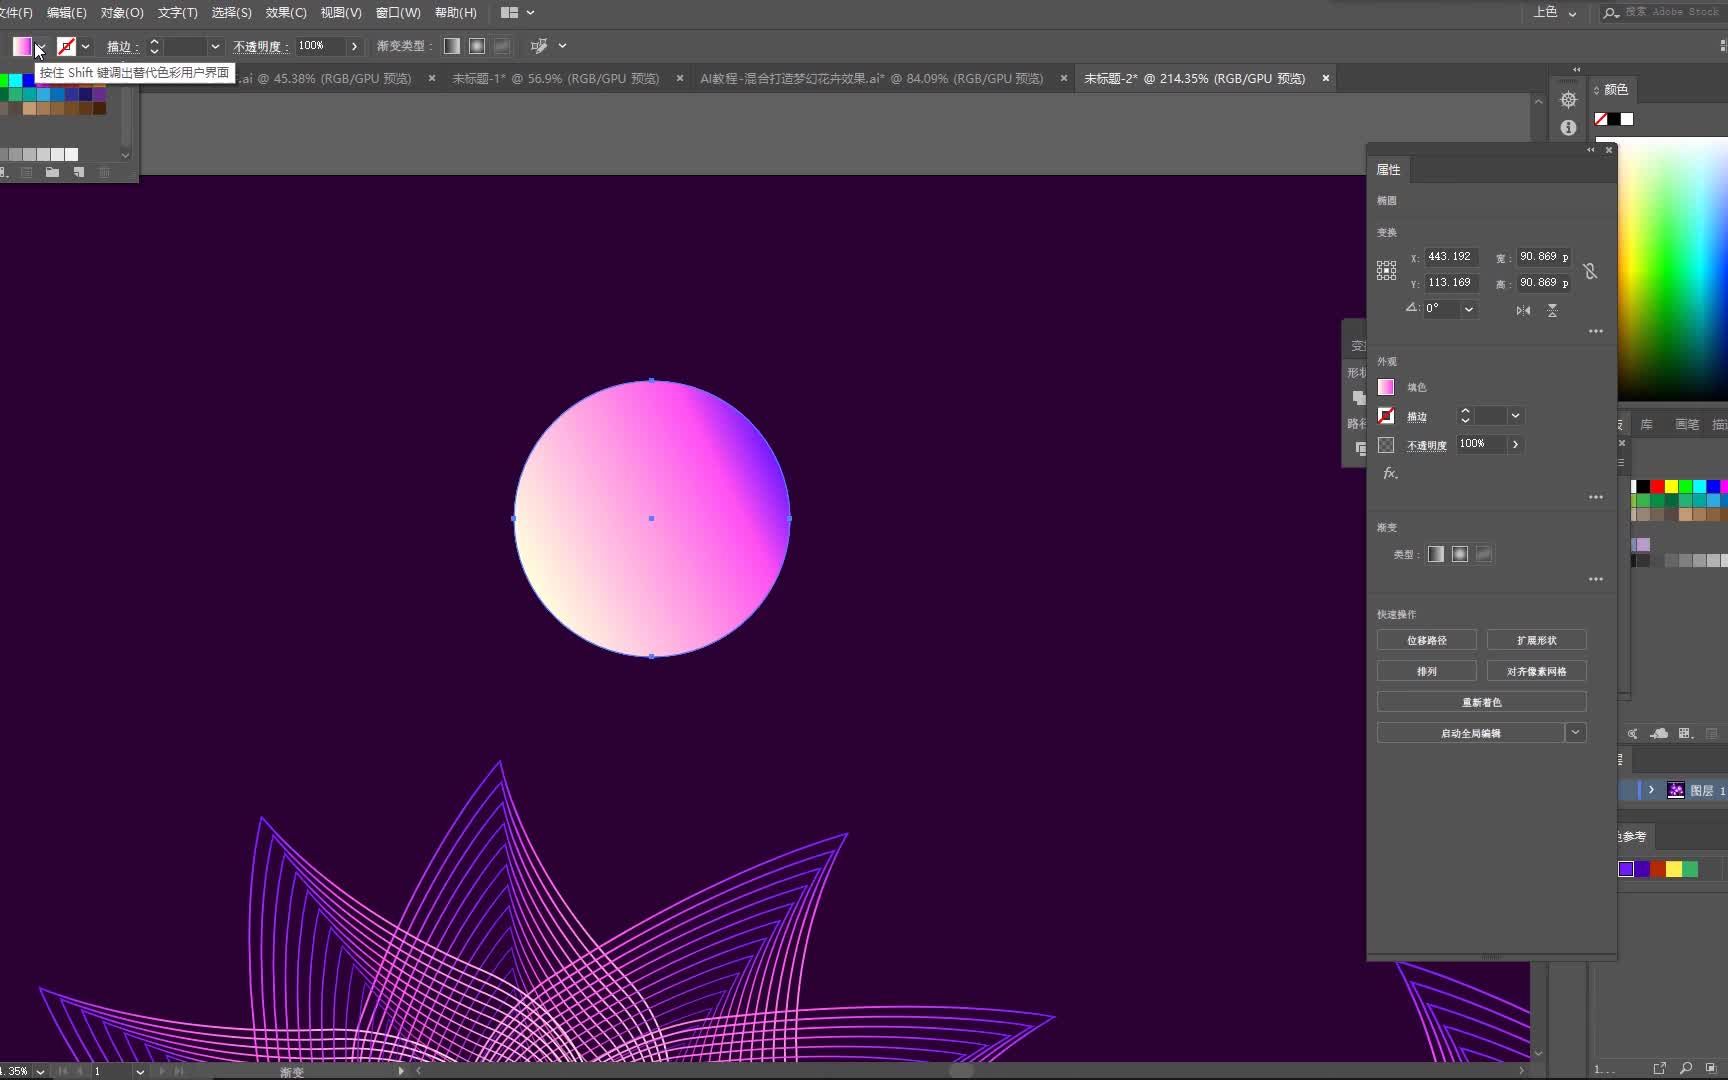Click the X position field 443.192
Viewport: 1728px width, 1080px height.
tap(1451, 257)
